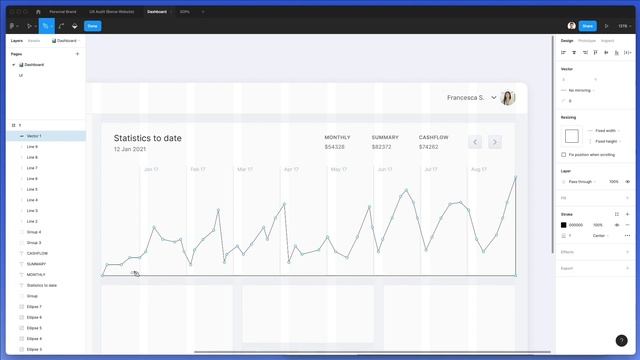Click the align horizontal centers icon
The height and width of the screenshot is (360, 640).
[574, 53]
